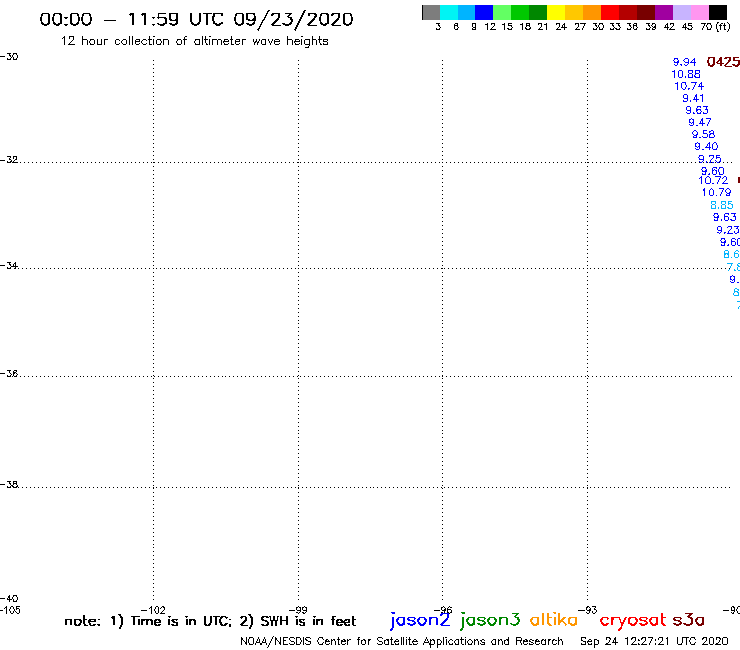Click the note about UTC time and SWH feet
Image resolution: width=740 pixels, height=650 pixels.
pyautogui.click(x=210, y=621)
